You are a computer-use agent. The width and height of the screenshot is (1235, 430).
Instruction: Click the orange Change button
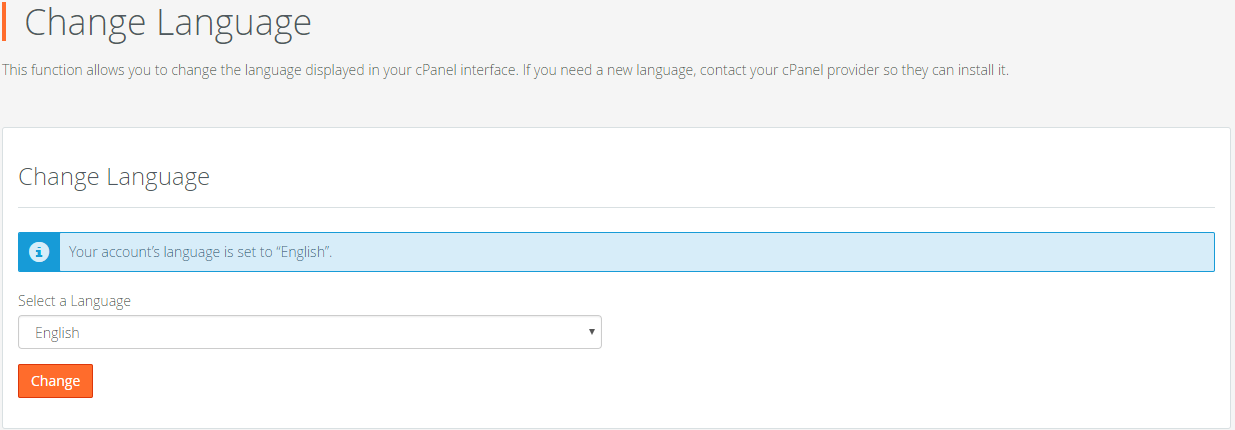tap(55, 381)
